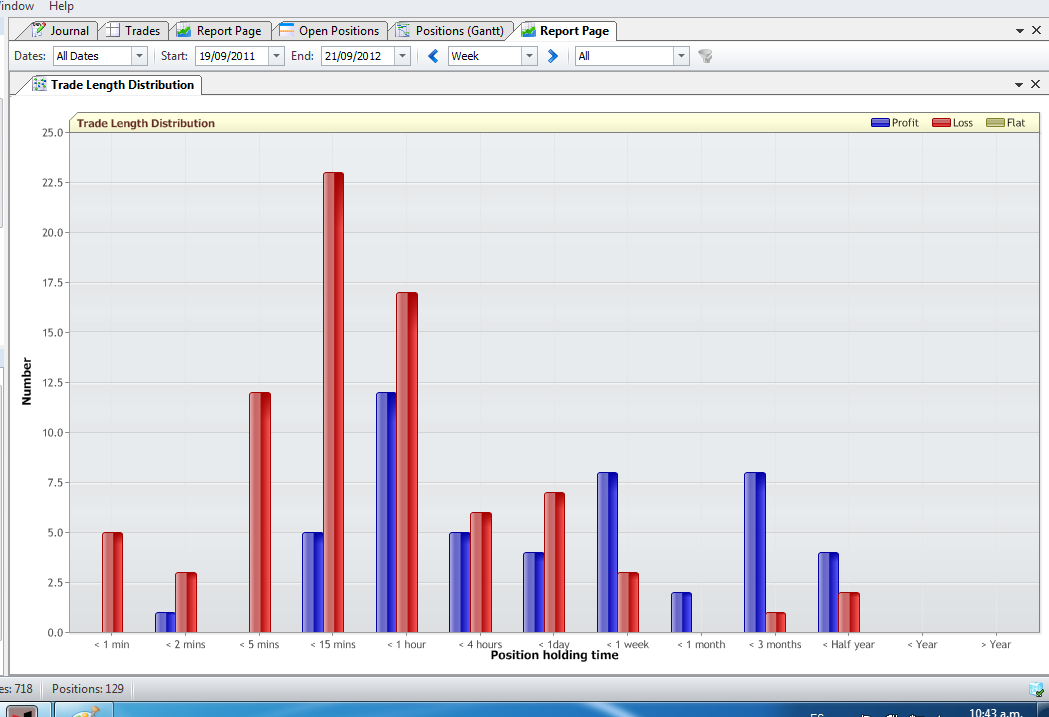The height and width of the screenshot is (717, 1049).
Task: Click the End date field 21/09/2012
Action: tap(359, 56)
